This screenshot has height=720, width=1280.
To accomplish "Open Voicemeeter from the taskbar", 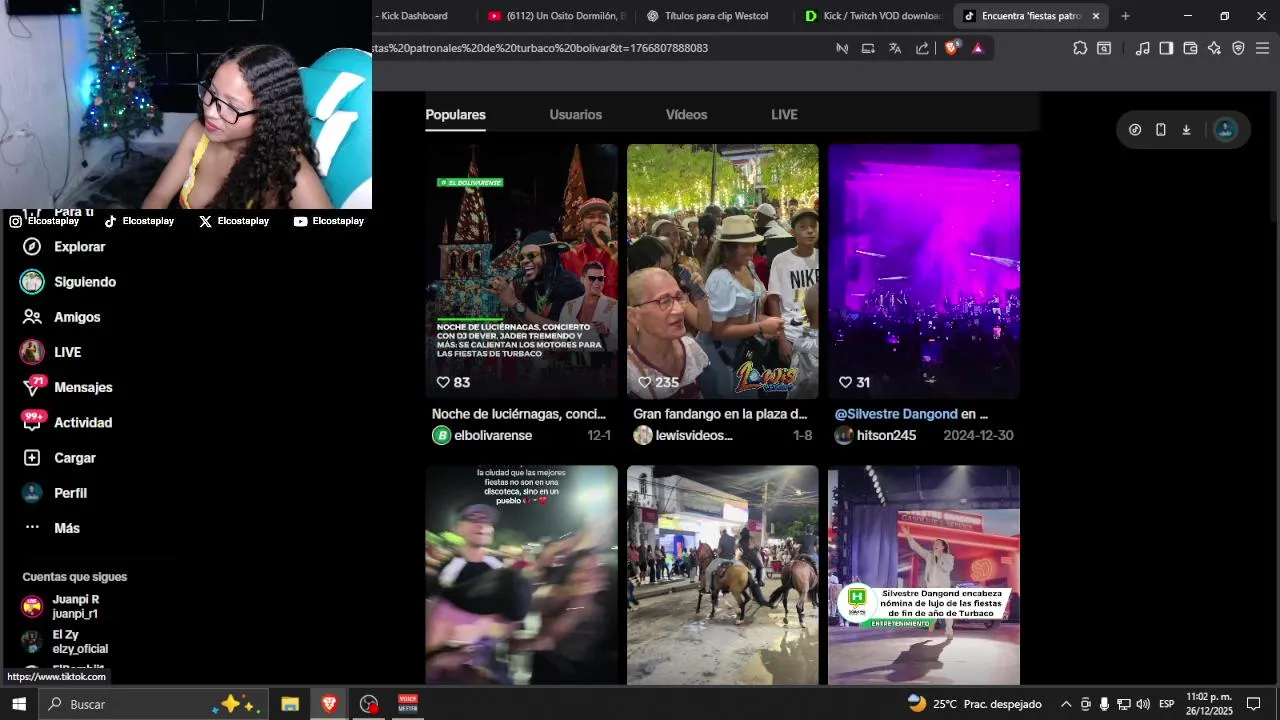I will pos(408,704).
